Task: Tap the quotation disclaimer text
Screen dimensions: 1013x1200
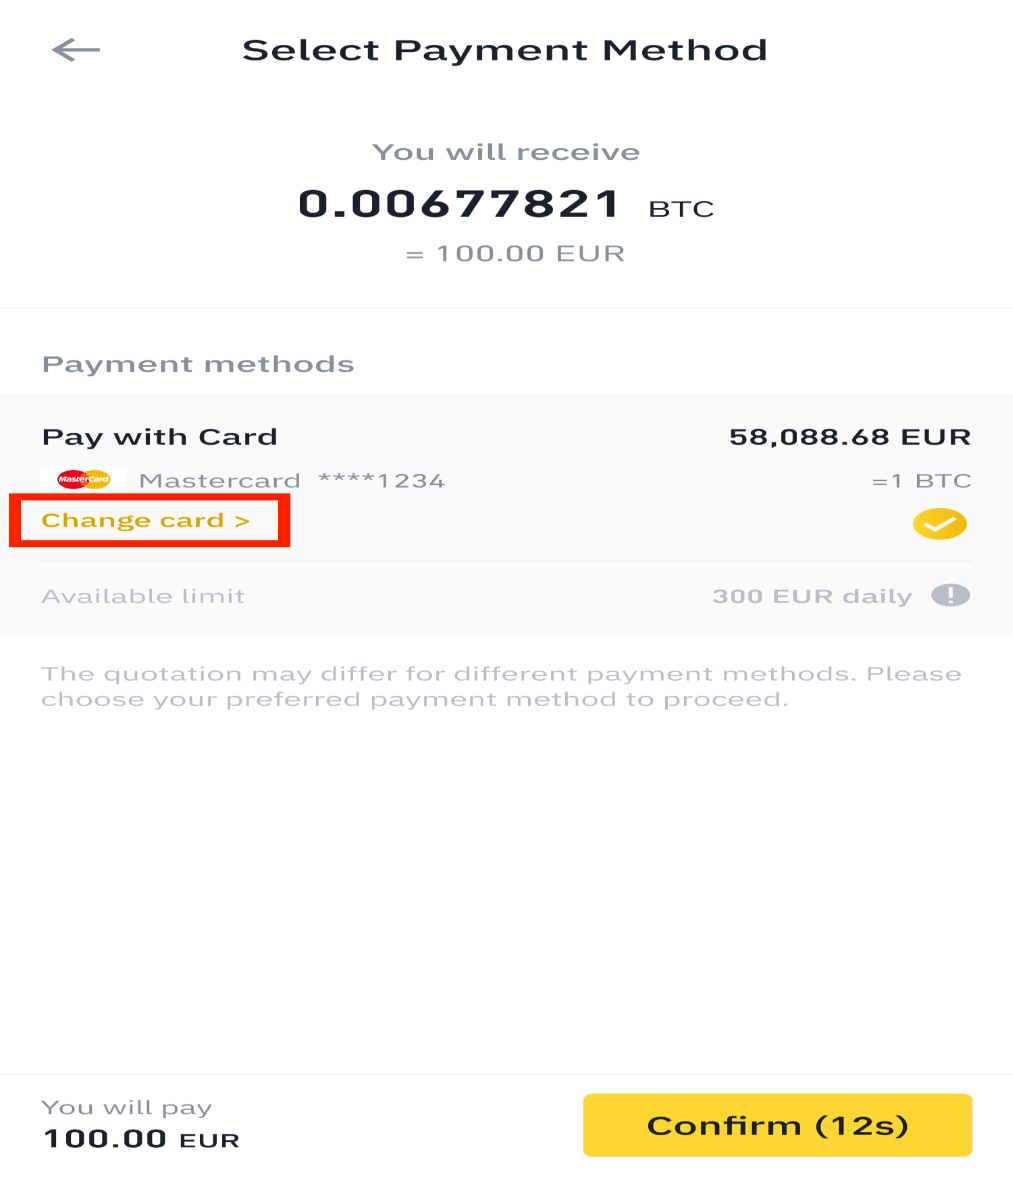Action: pyautogui.click(x=501, y=687)
